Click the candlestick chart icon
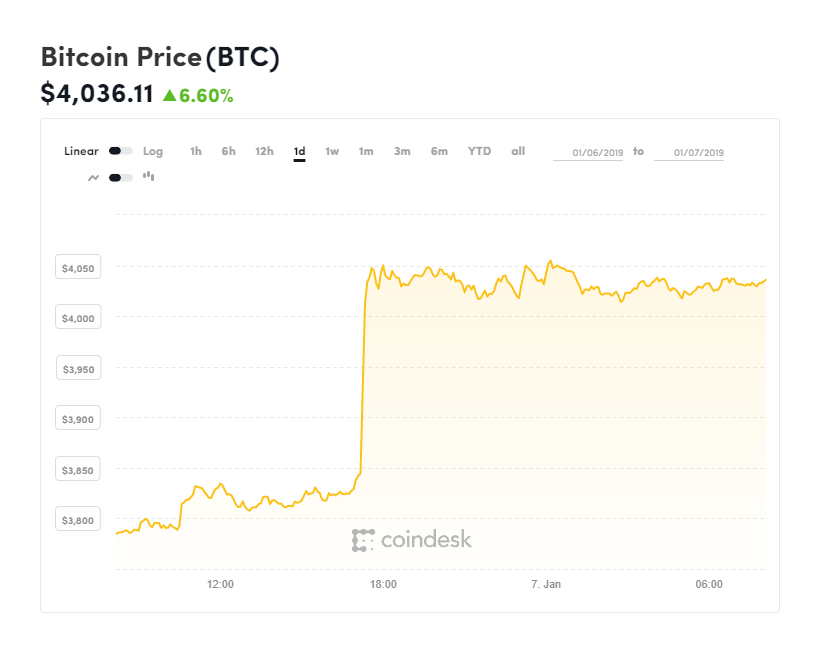The height and width of the screenshot is (653, 820). pyautogui.click(x=149, y=176)
